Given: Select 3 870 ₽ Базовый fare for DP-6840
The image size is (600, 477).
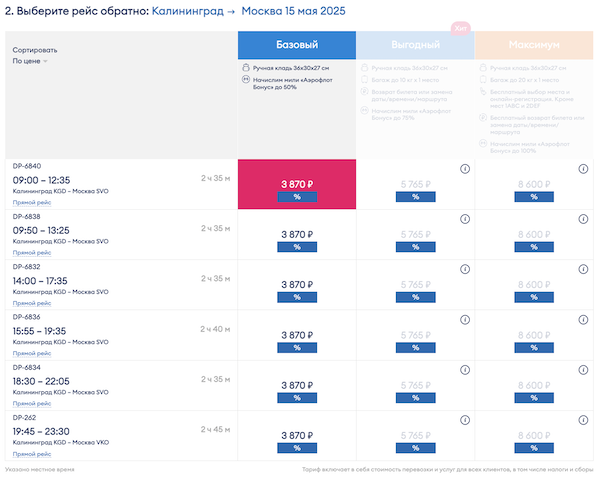Looking at the screenshot, I should point(297,184).
